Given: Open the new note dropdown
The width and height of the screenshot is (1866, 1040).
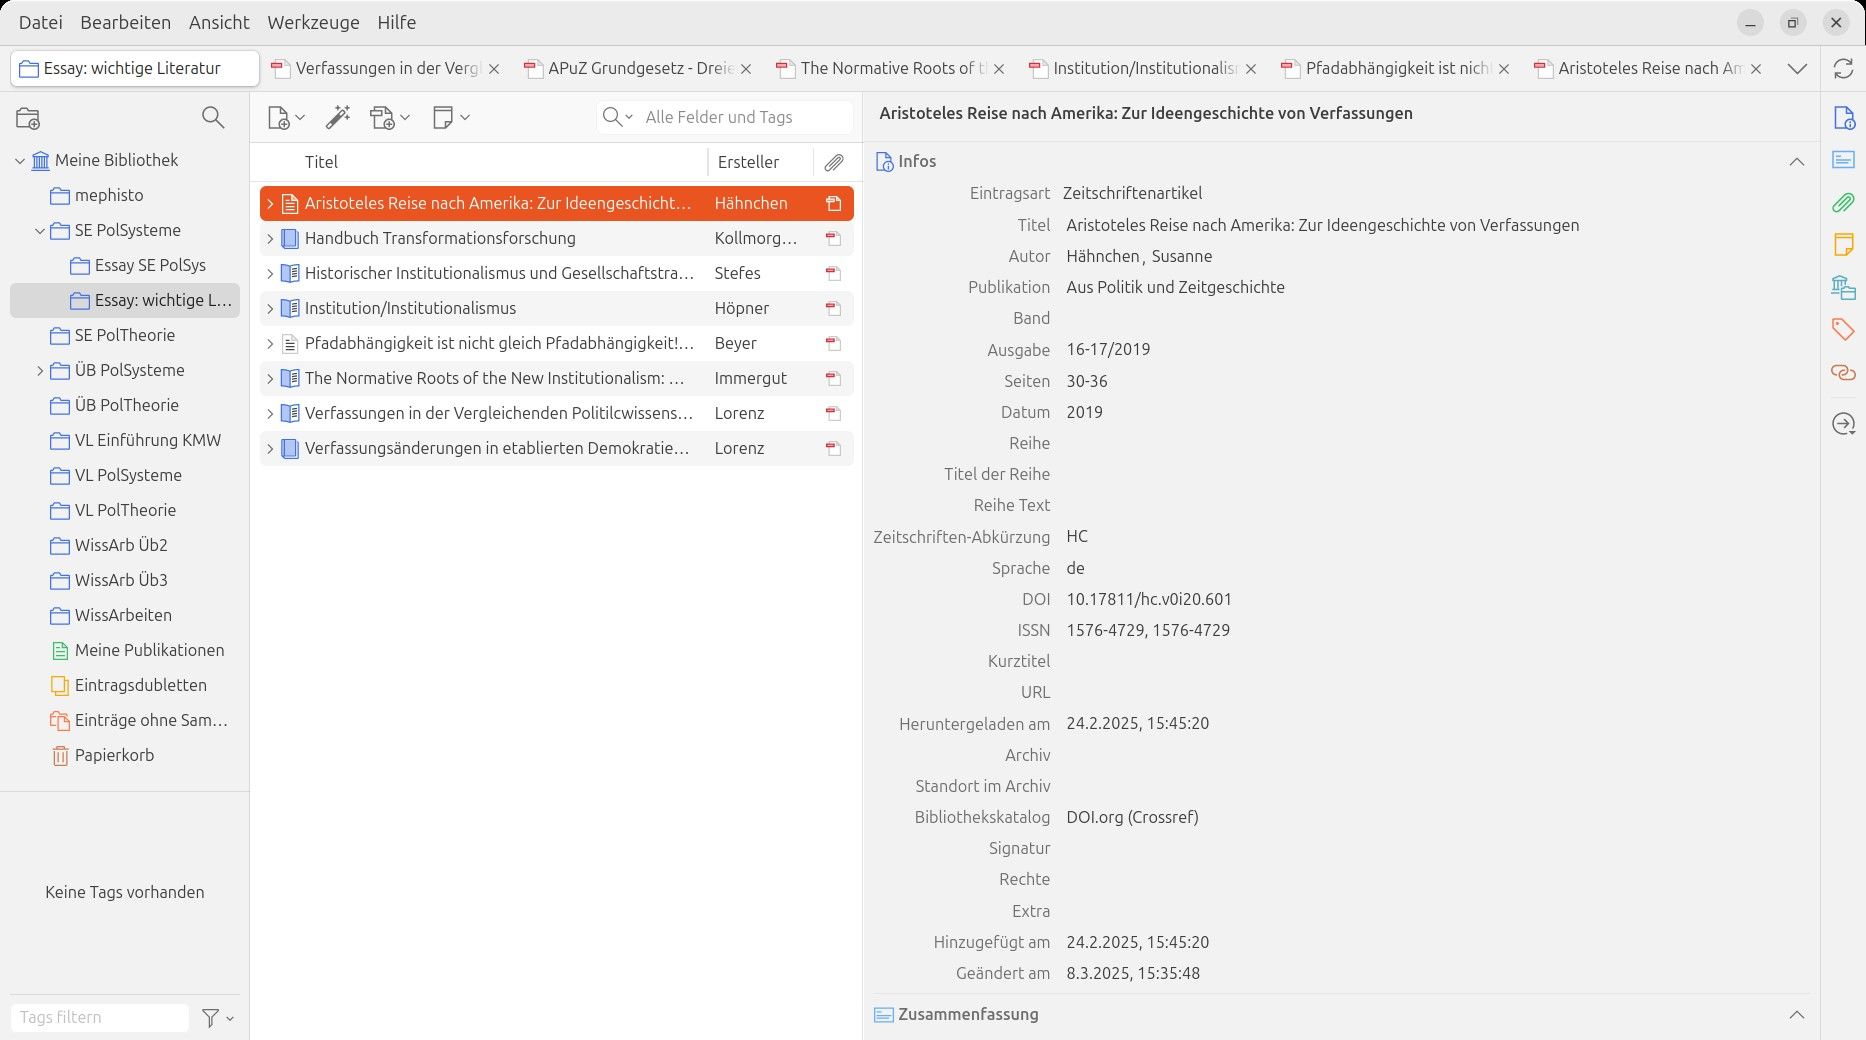Looking at the screenshot, I should [x=451, y=117].
